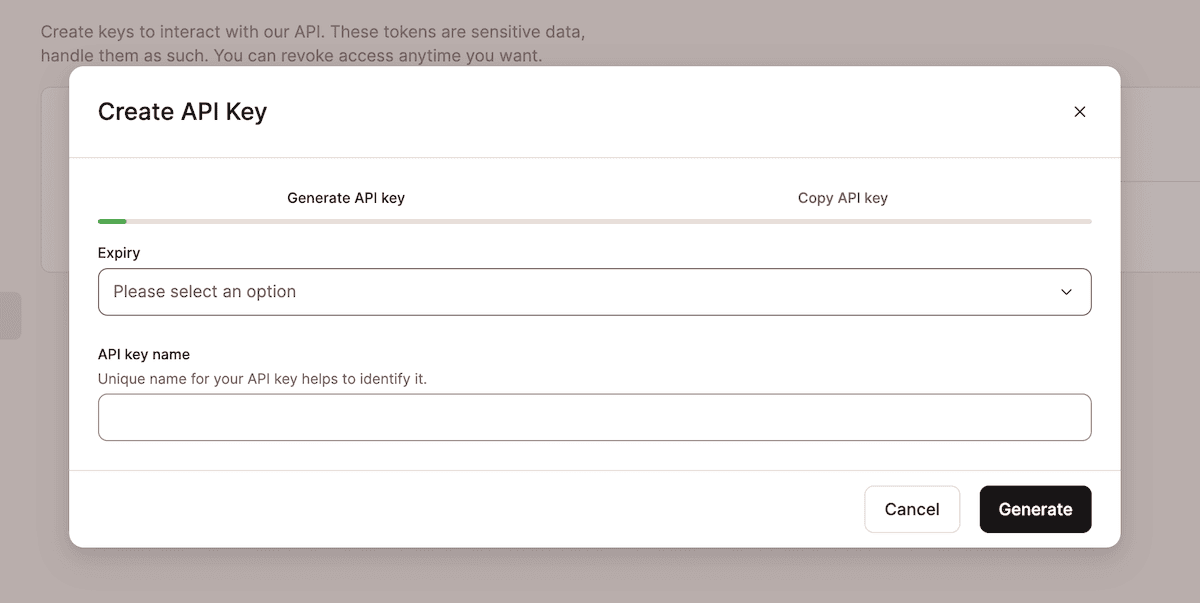The height and width of the screenshot is (603, 1200).
Task: Open the Expiry dropdown field
Action: (x=594, y=292)
